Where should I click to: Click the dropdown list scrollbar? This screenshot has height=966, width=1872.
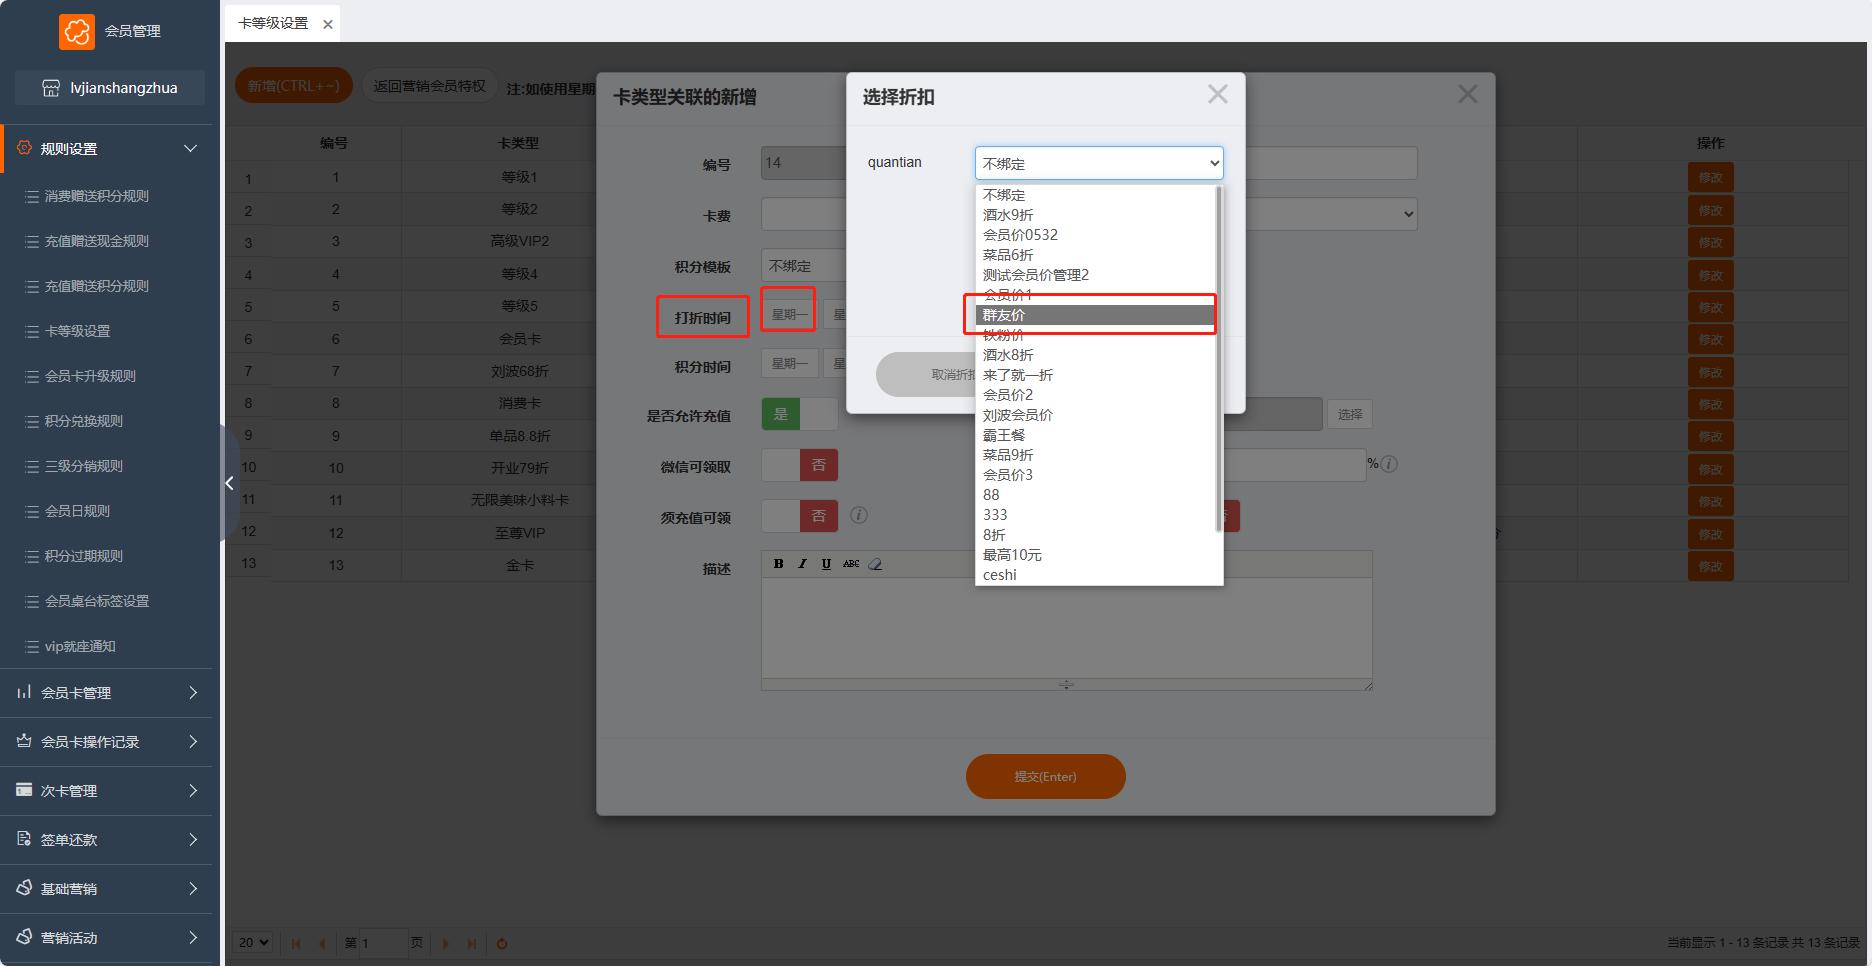[1218, 360]
